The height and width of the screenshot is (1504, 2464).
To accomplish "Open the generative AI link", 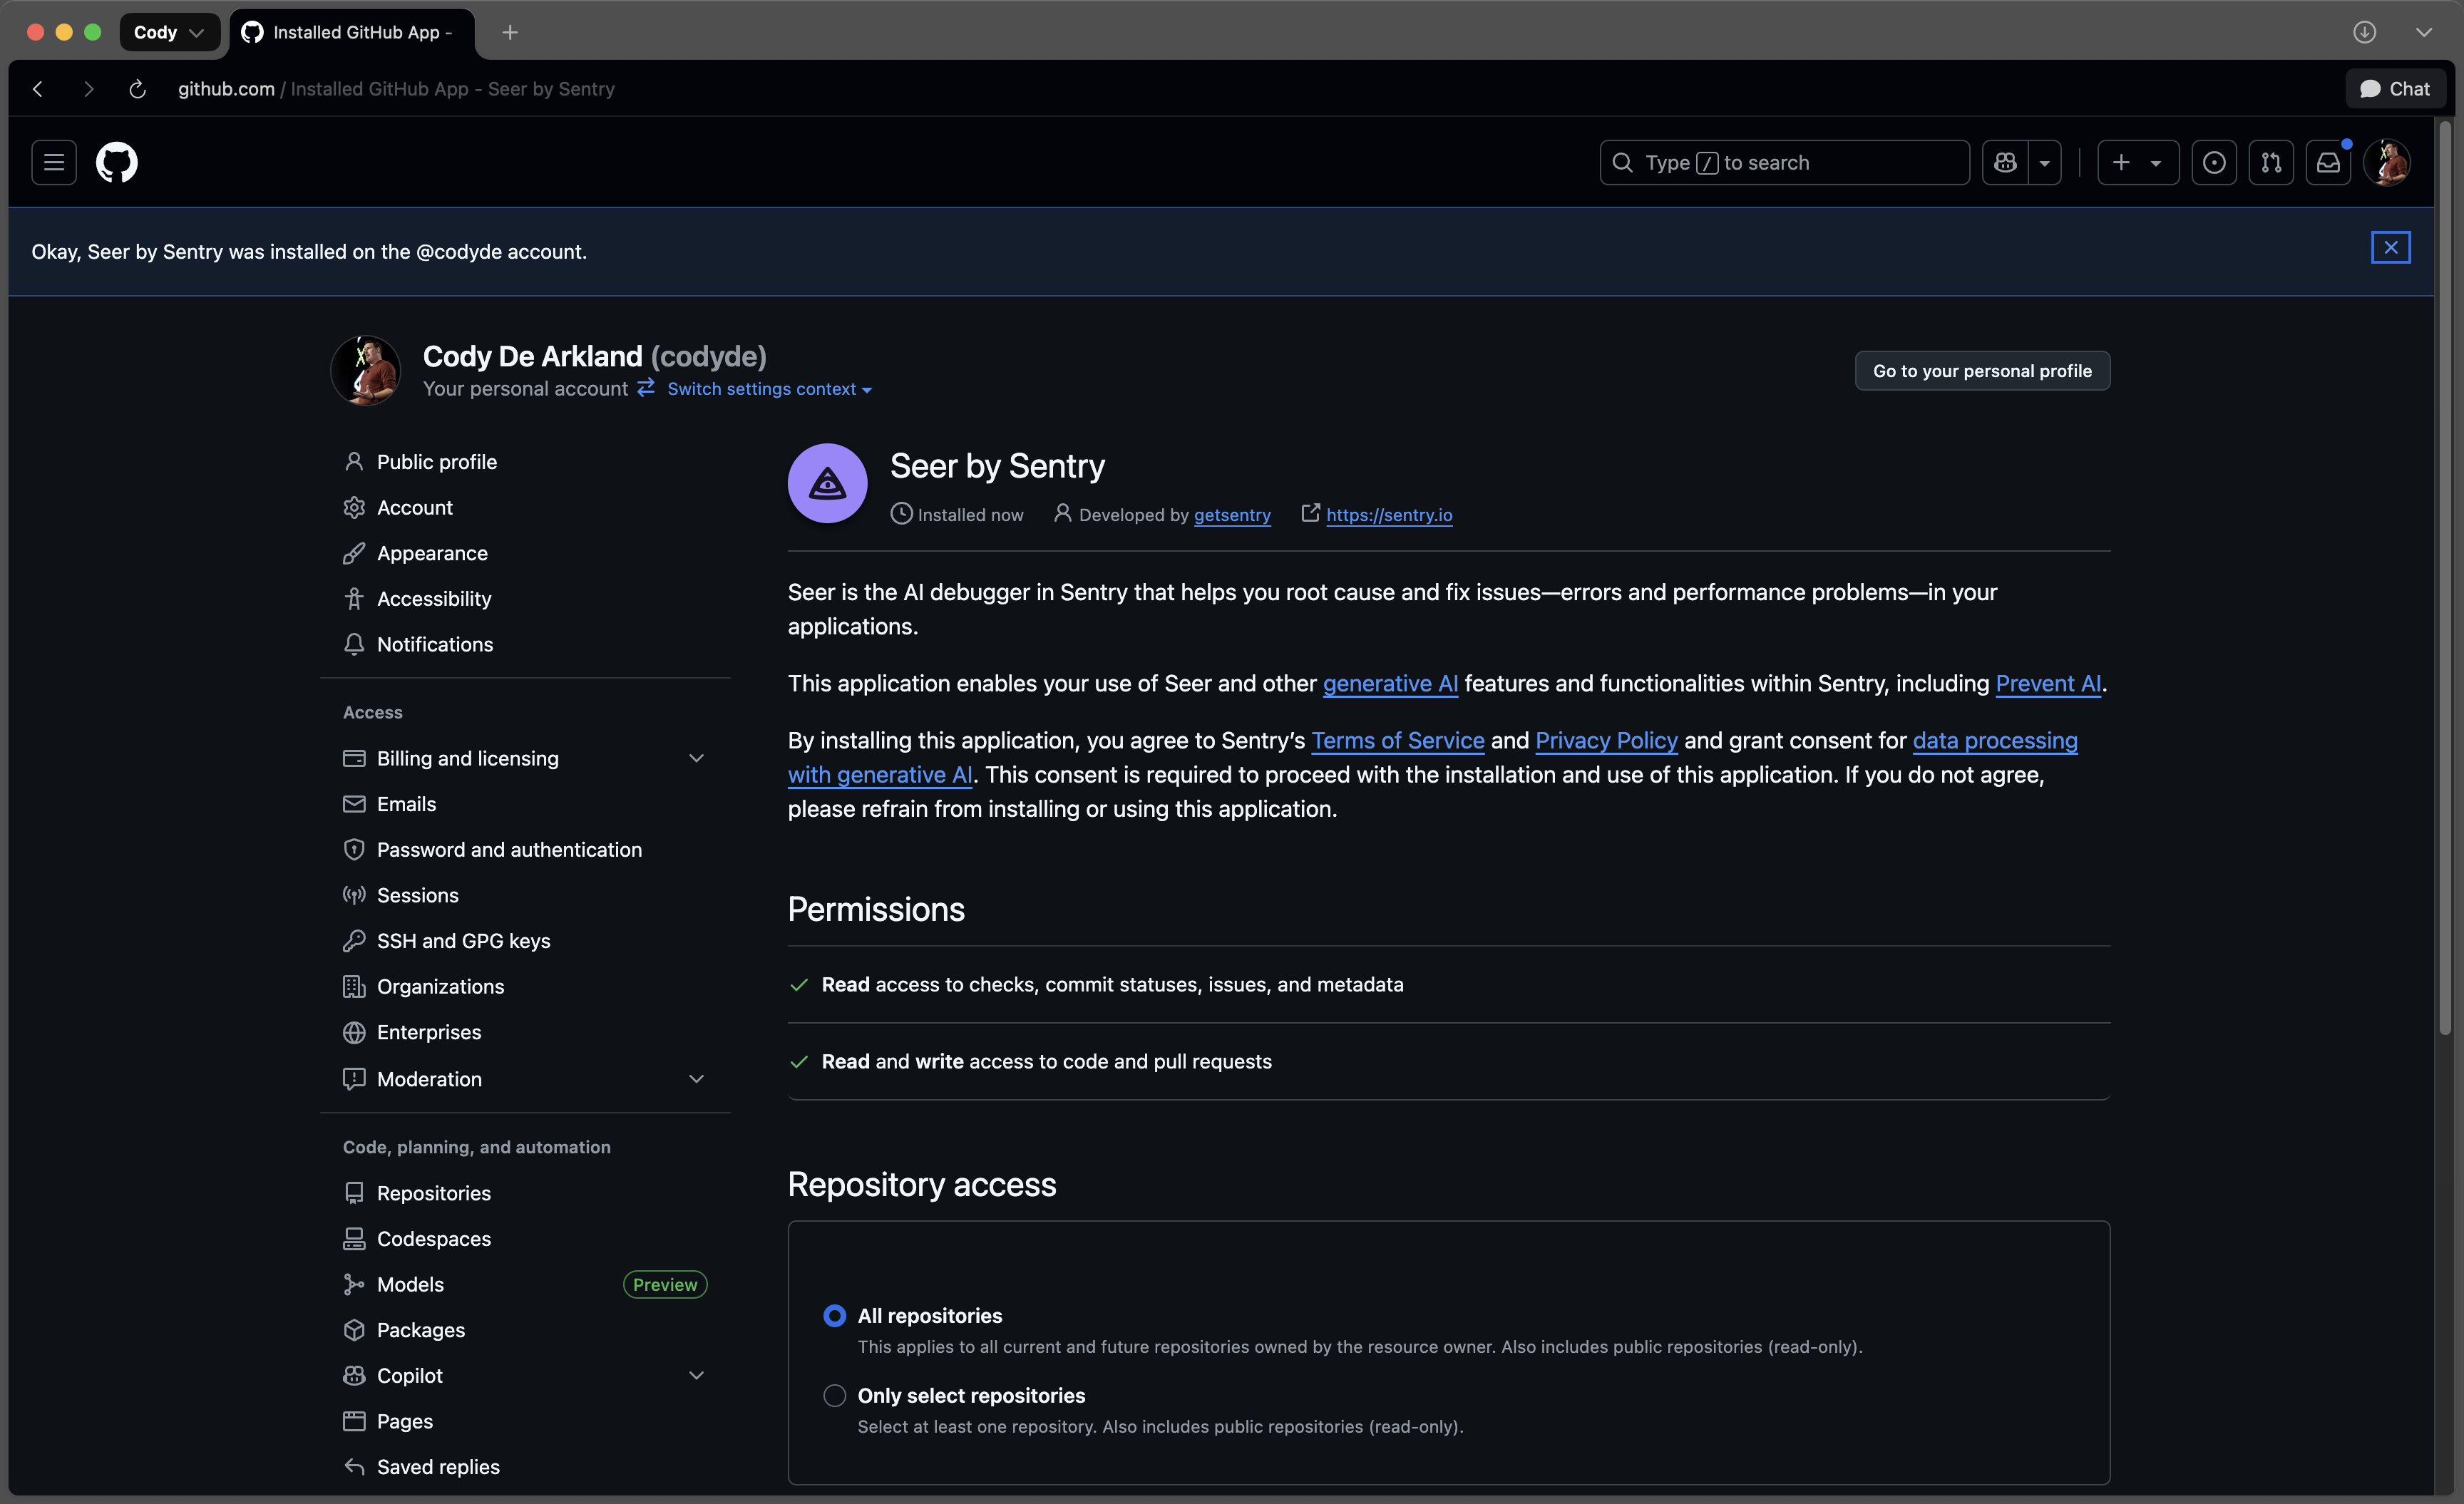I will pos(1390,684).
